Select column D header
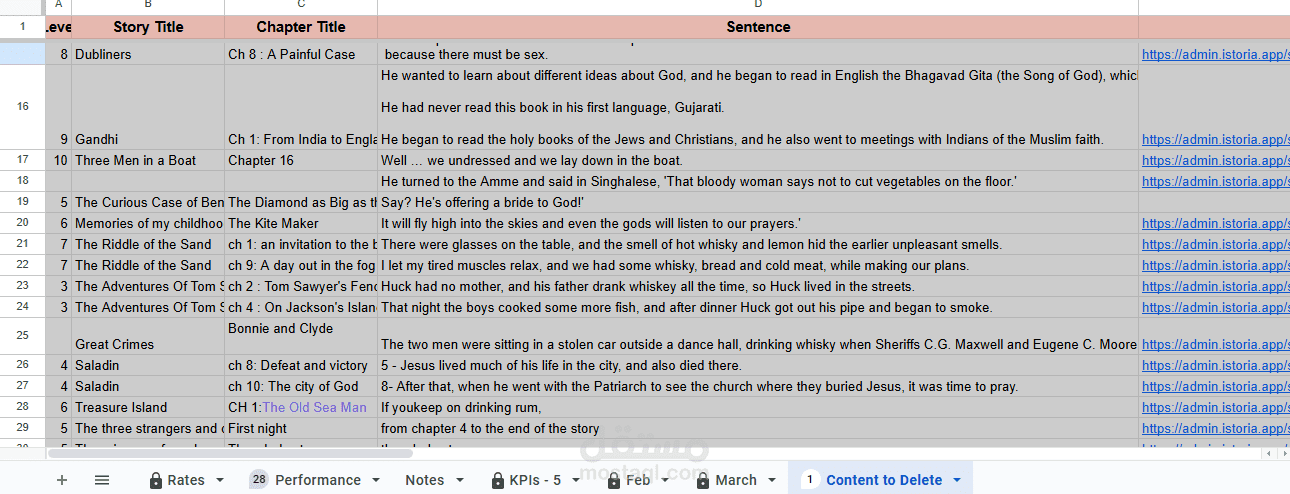Viewport: 1290px width, 494px height. pos(758,7)
